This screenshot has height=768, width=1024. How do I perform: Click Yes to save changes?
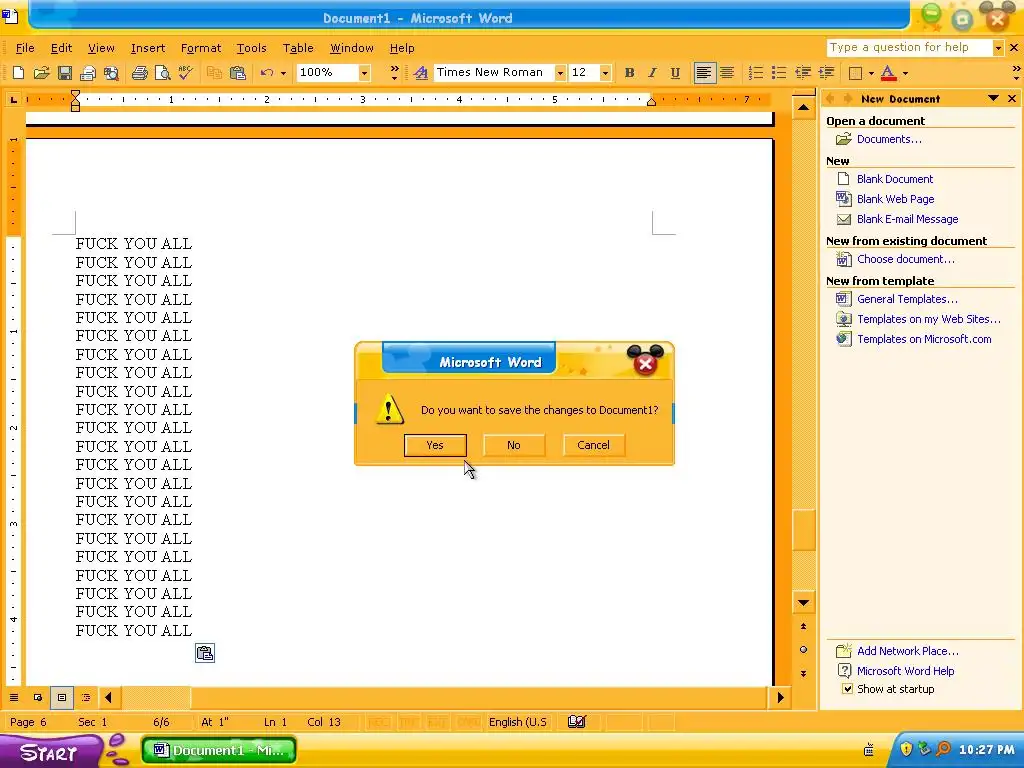coord(435,445)
